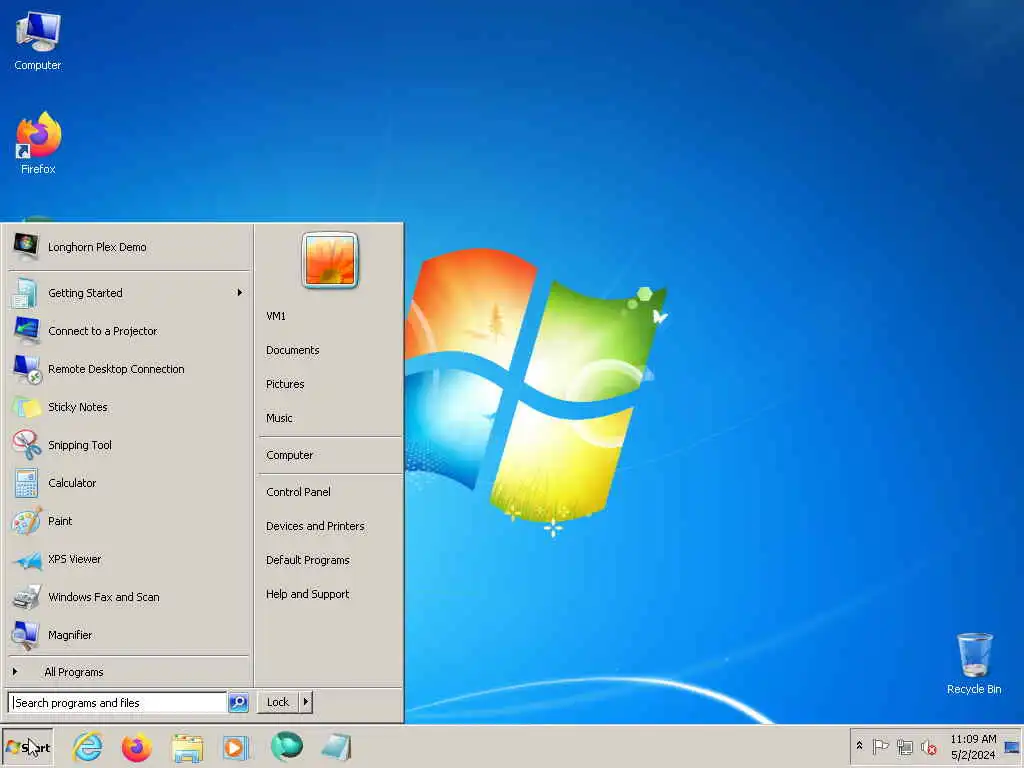
Task: Open Pictures from the Start menu
Action: (285, 384)
